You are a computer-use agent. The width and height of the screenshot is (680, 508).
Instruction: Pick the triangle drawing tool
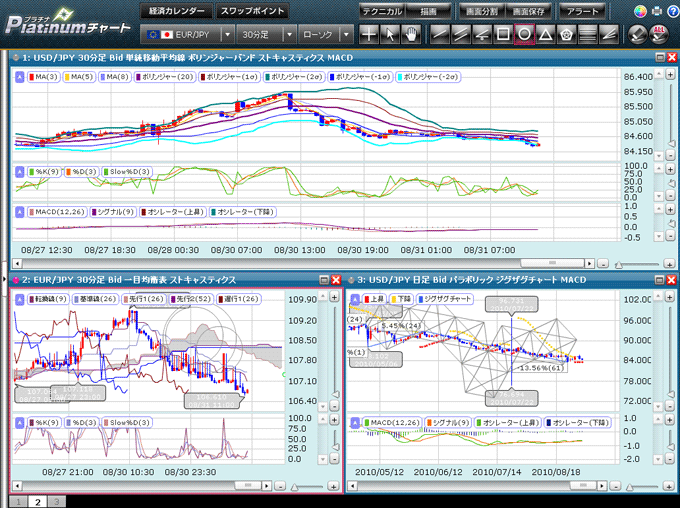pos(545,35)
